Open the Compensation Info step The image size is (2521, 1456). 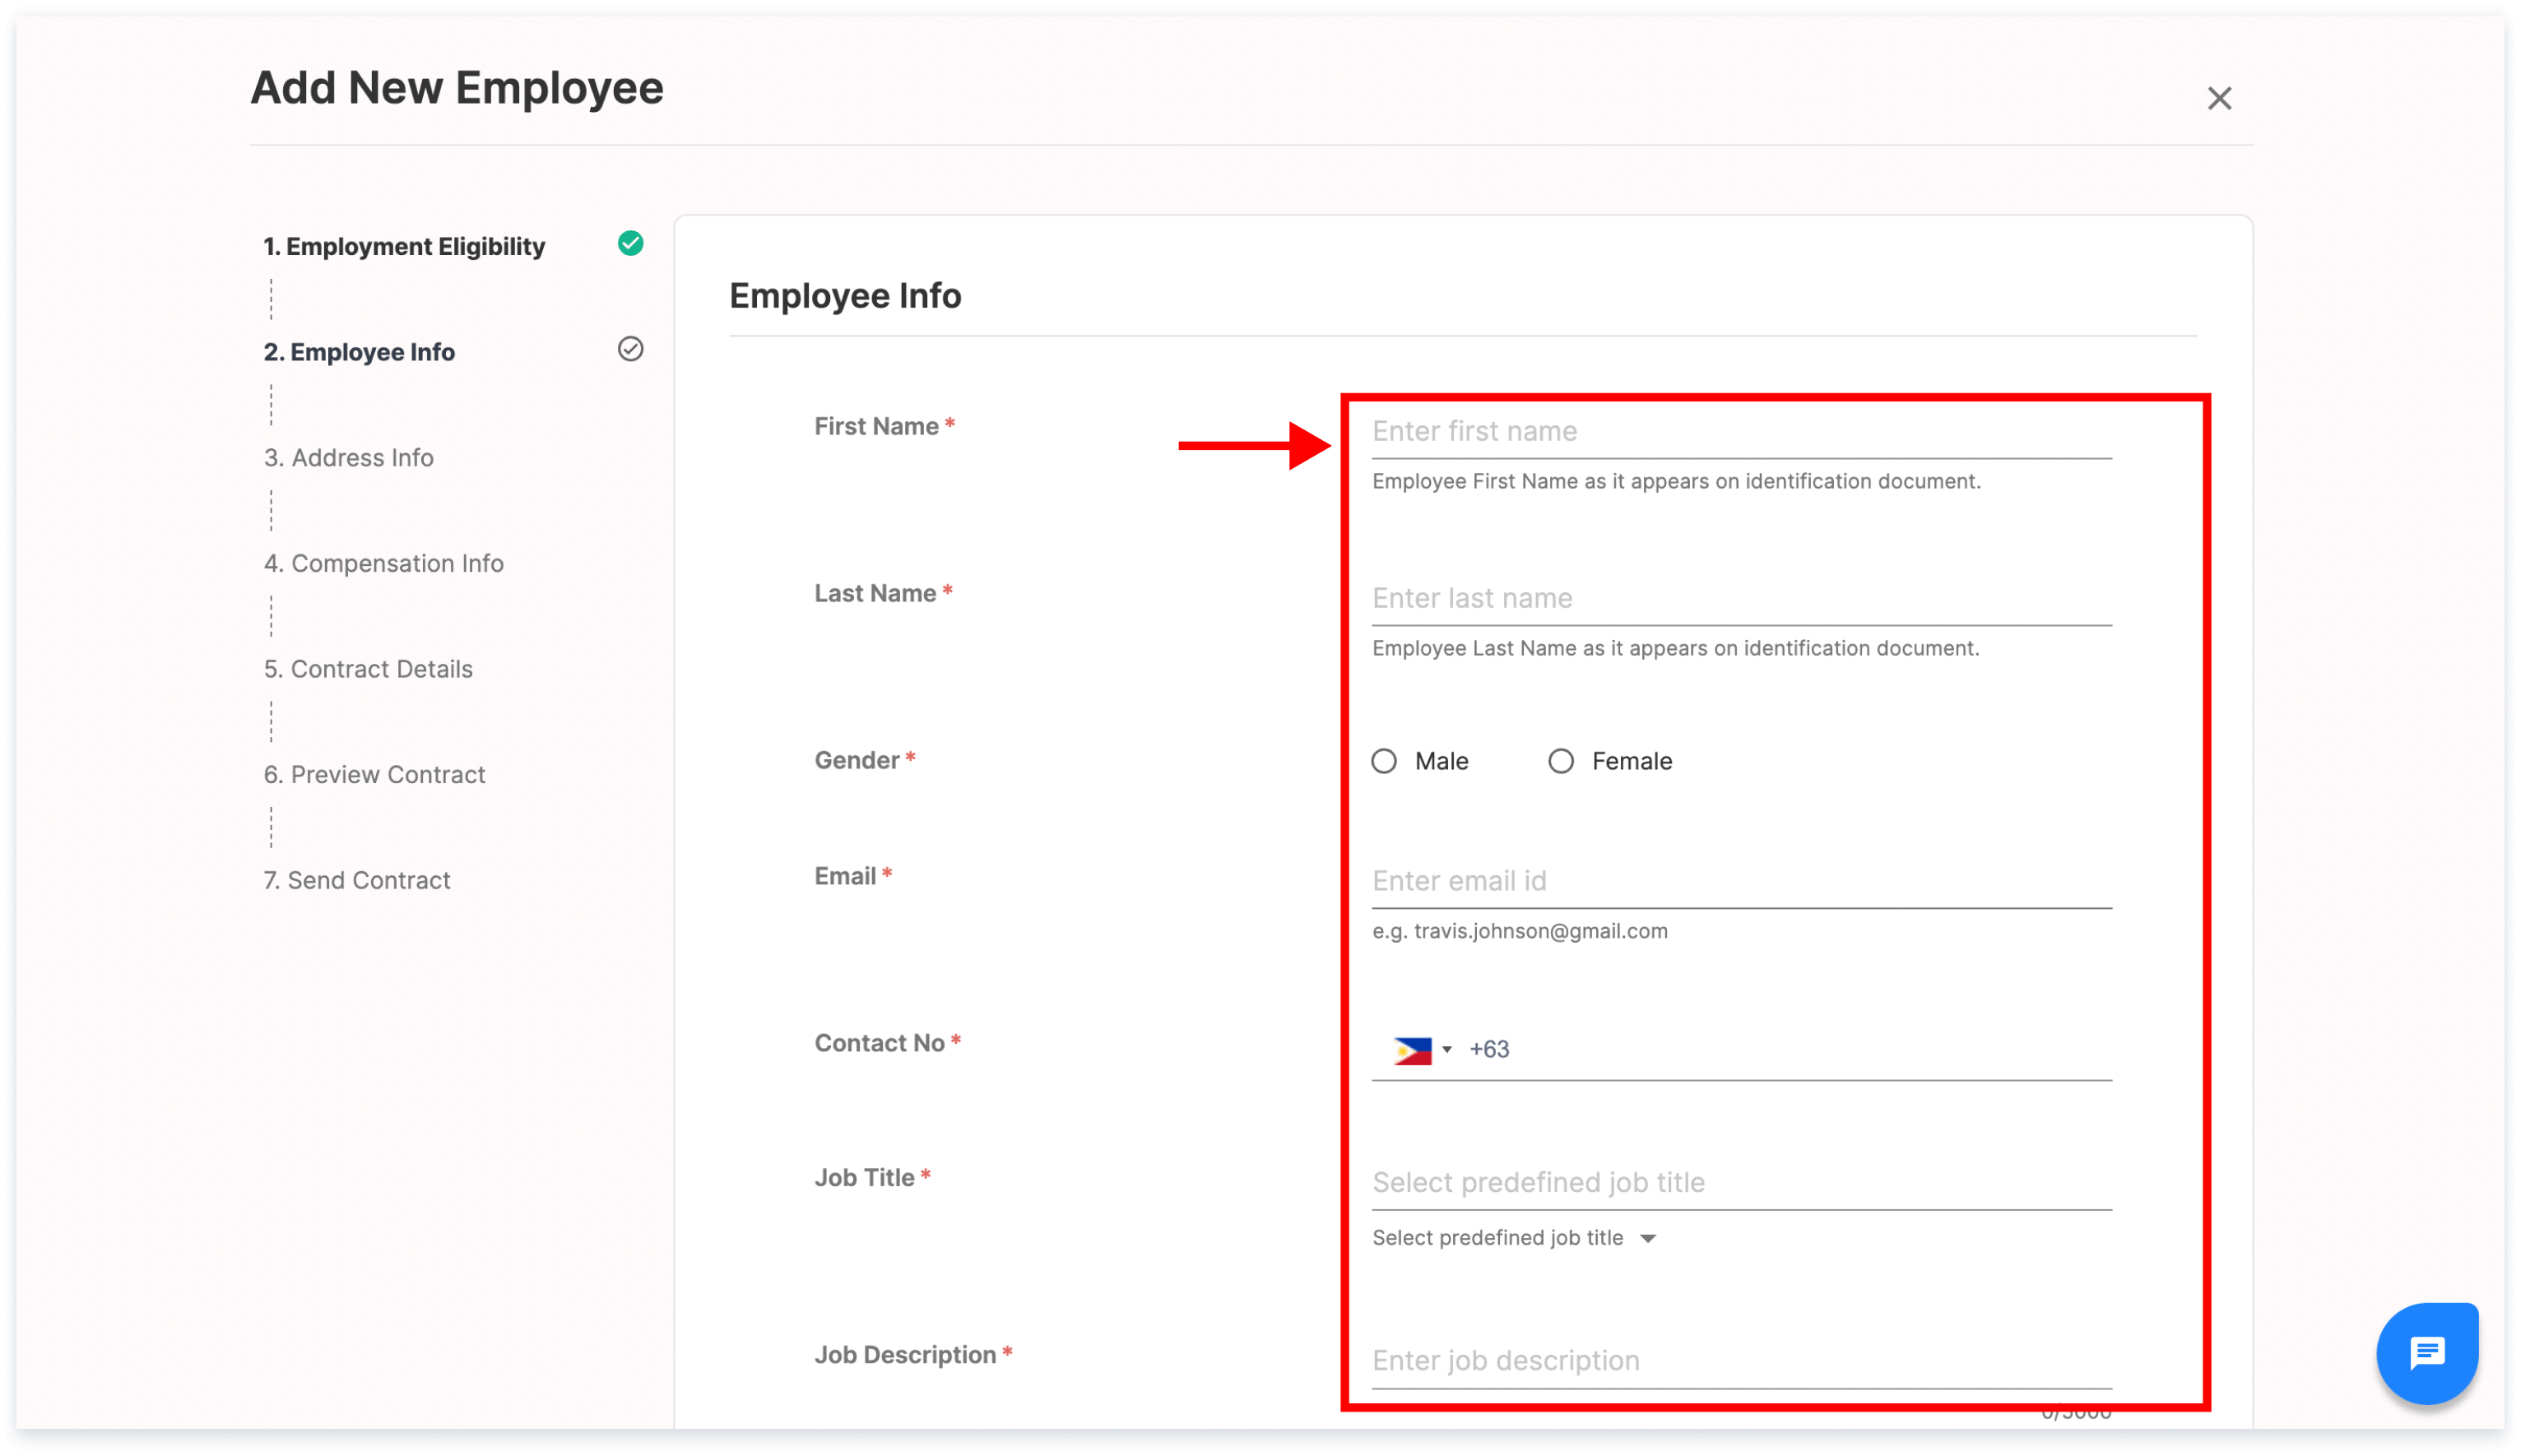383,563
